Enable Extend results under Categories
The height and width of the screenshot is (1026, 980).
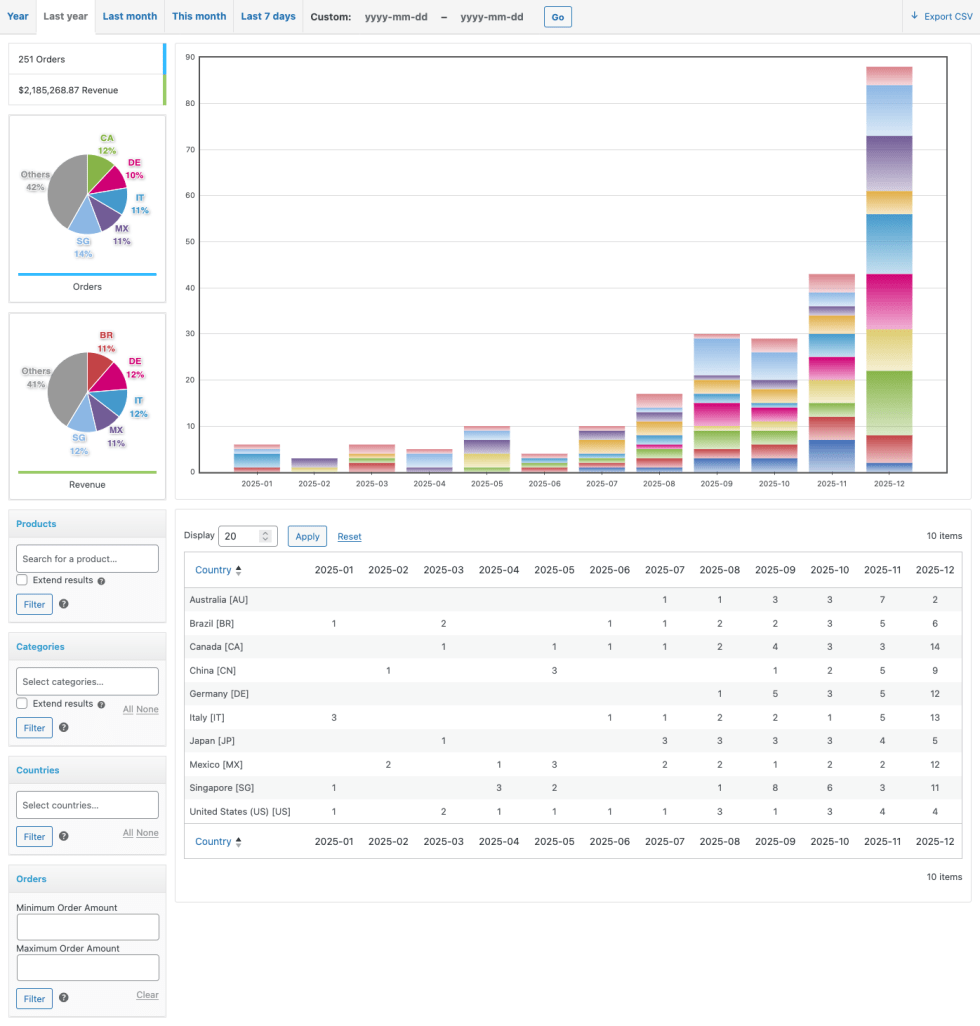23,703
